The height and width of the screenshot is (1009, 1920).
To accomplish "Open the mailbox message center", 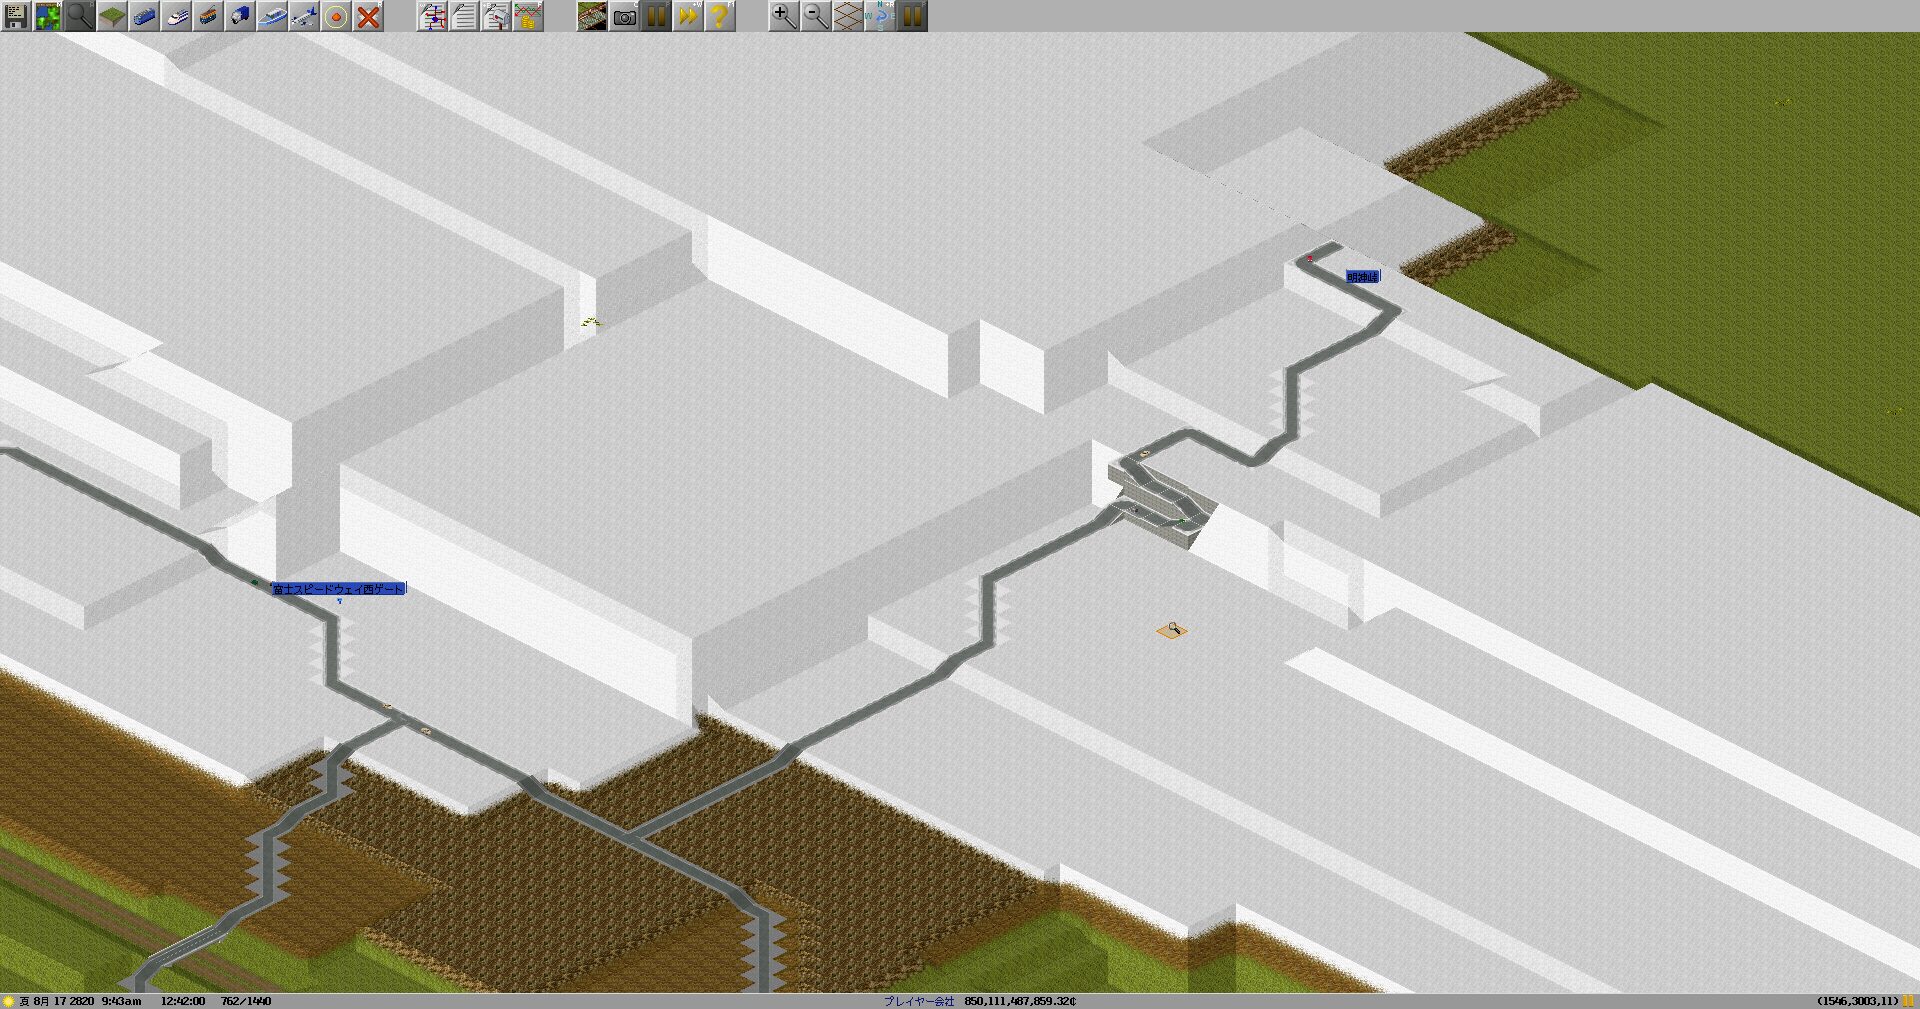I will coord(496,16).
